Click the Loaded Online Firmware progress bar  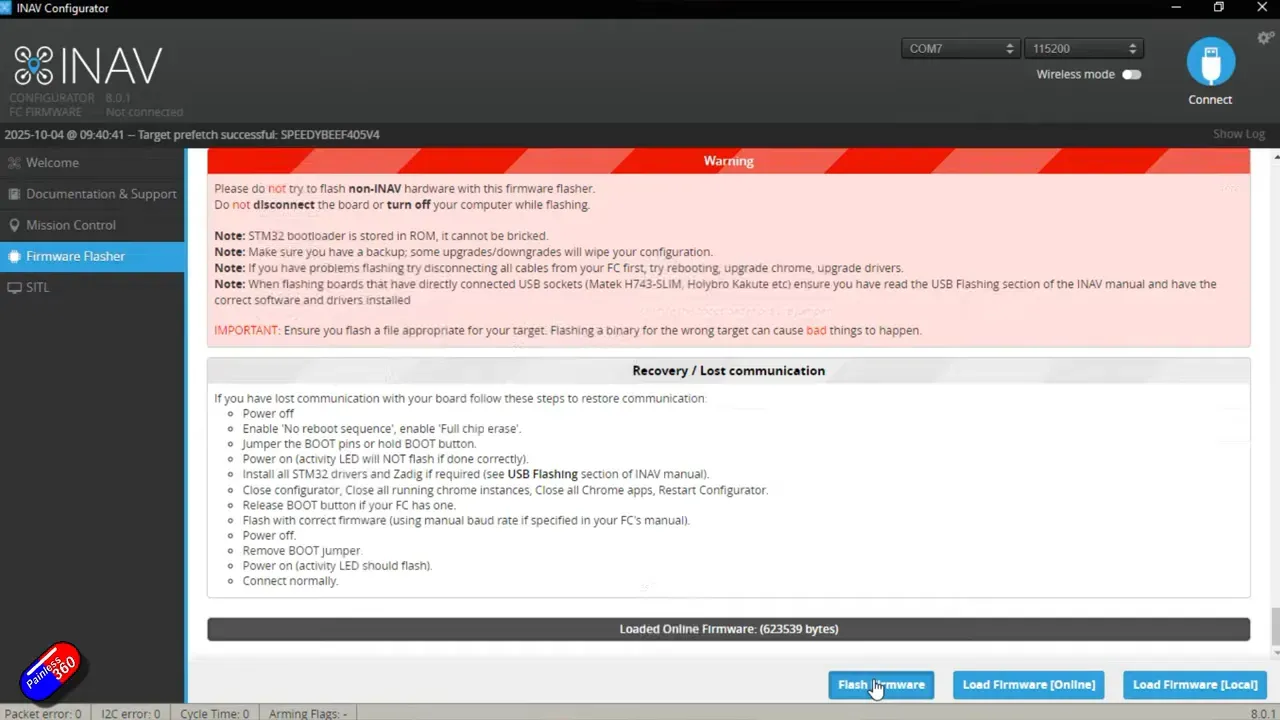[728, 629]
